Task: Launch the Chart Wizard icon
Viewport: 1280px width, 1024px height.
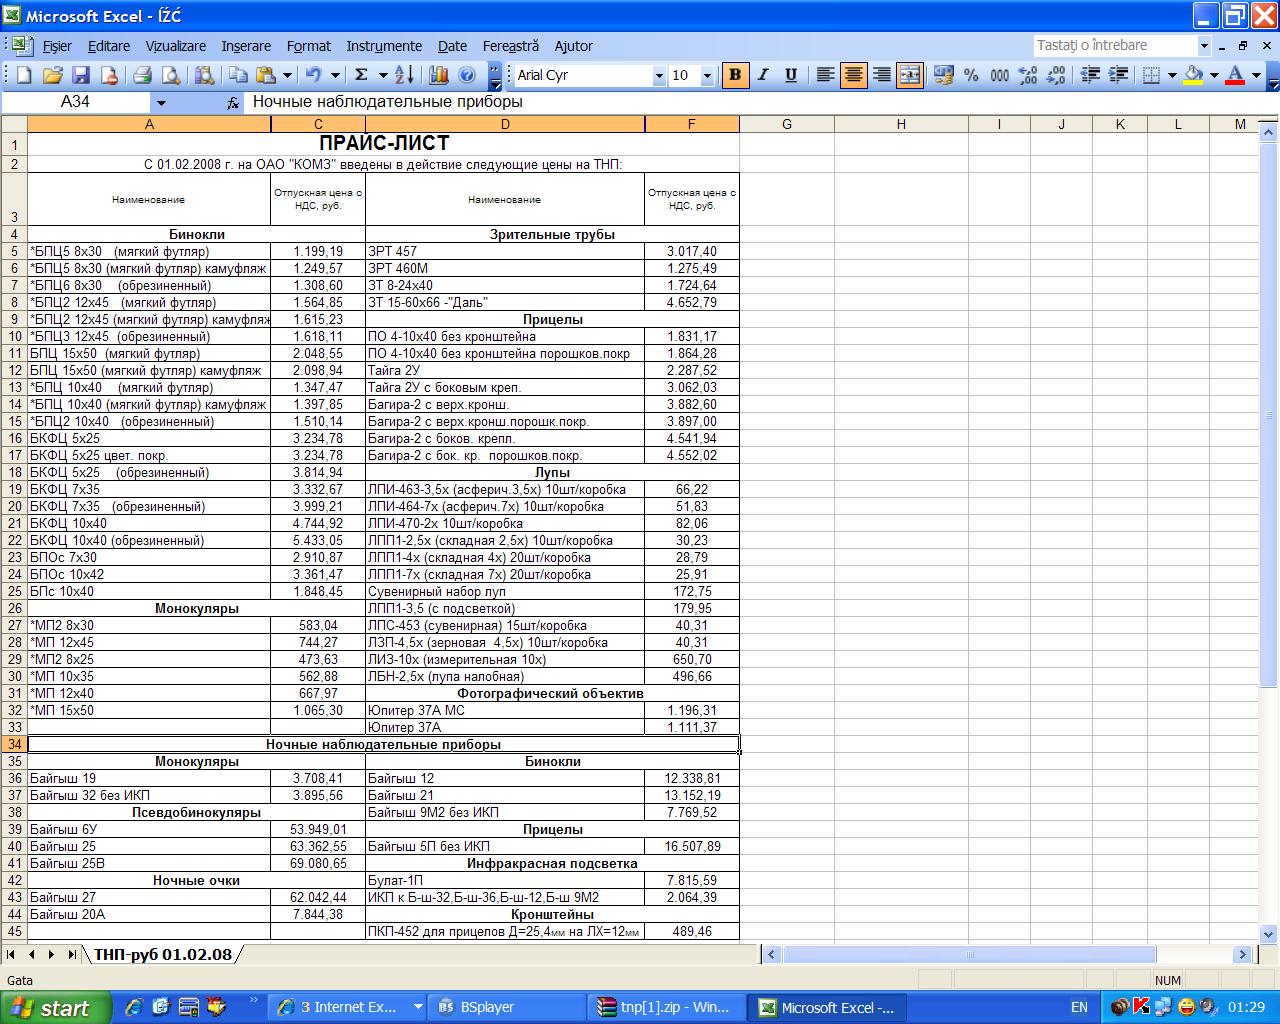Action: pyautogui.click(x=438, y=75)
